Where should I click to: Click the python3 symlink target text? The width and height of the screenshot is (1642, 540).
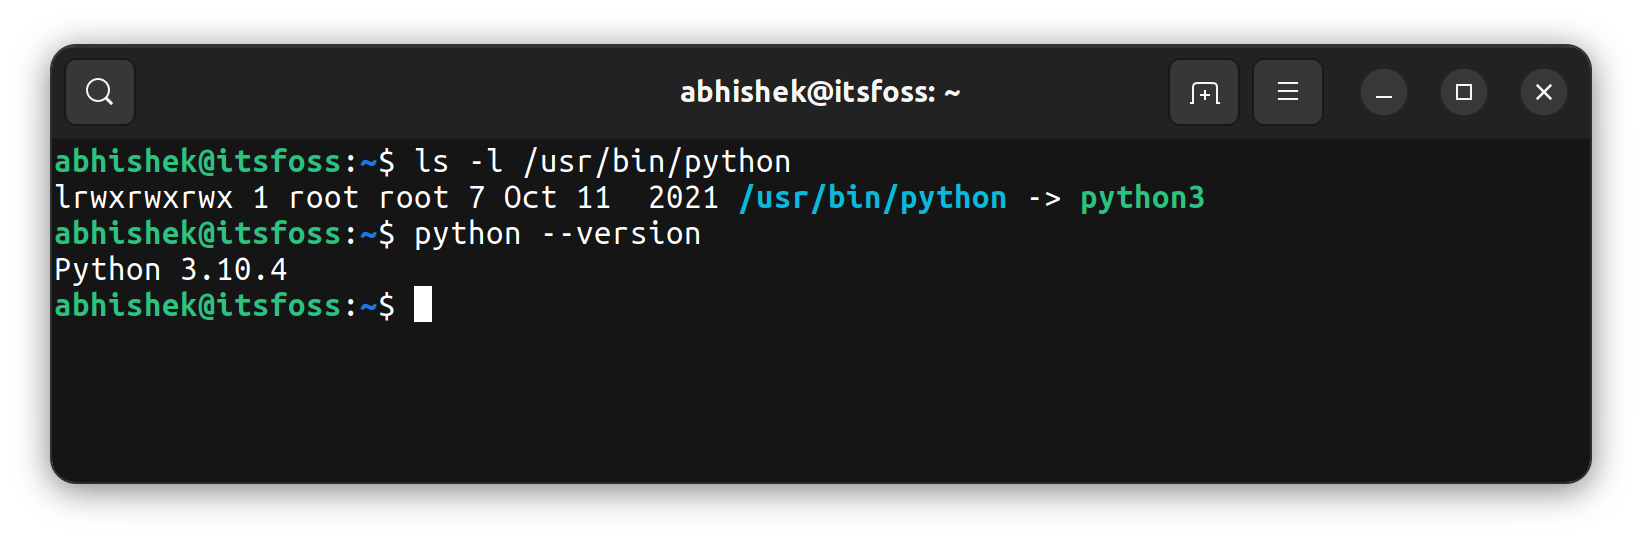(x=1142, y=198)
